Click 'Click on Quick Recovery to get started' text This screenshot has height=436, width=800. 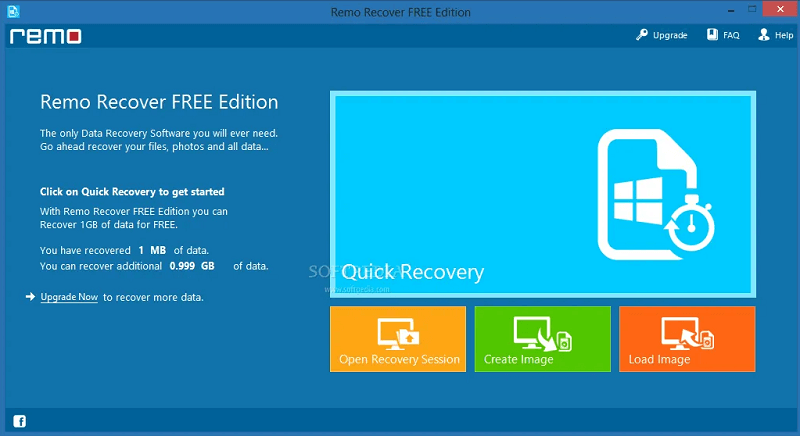[132, 192]
